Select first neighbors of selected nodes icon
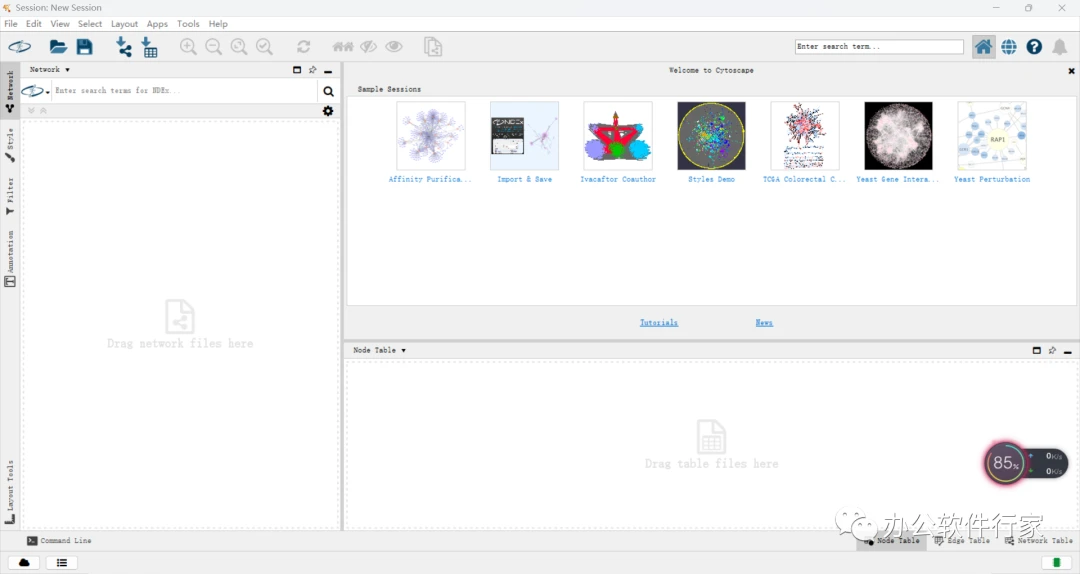1080x574 pixels. click(343, 47)
